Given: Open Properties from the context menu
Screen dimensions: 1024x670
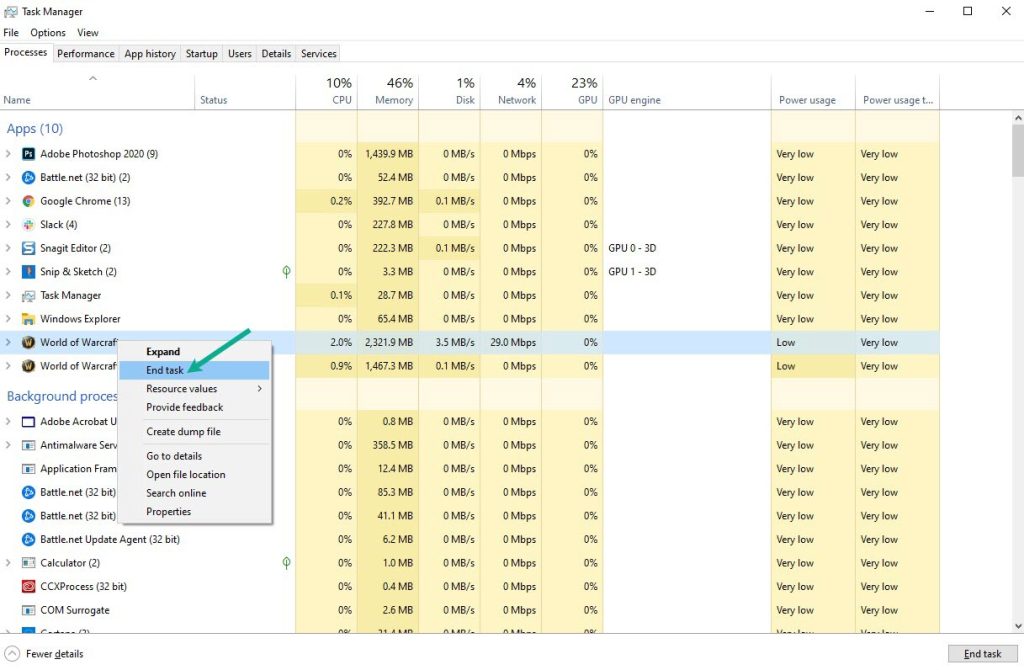Looking at the screenshot, I should tap(194, 512).
